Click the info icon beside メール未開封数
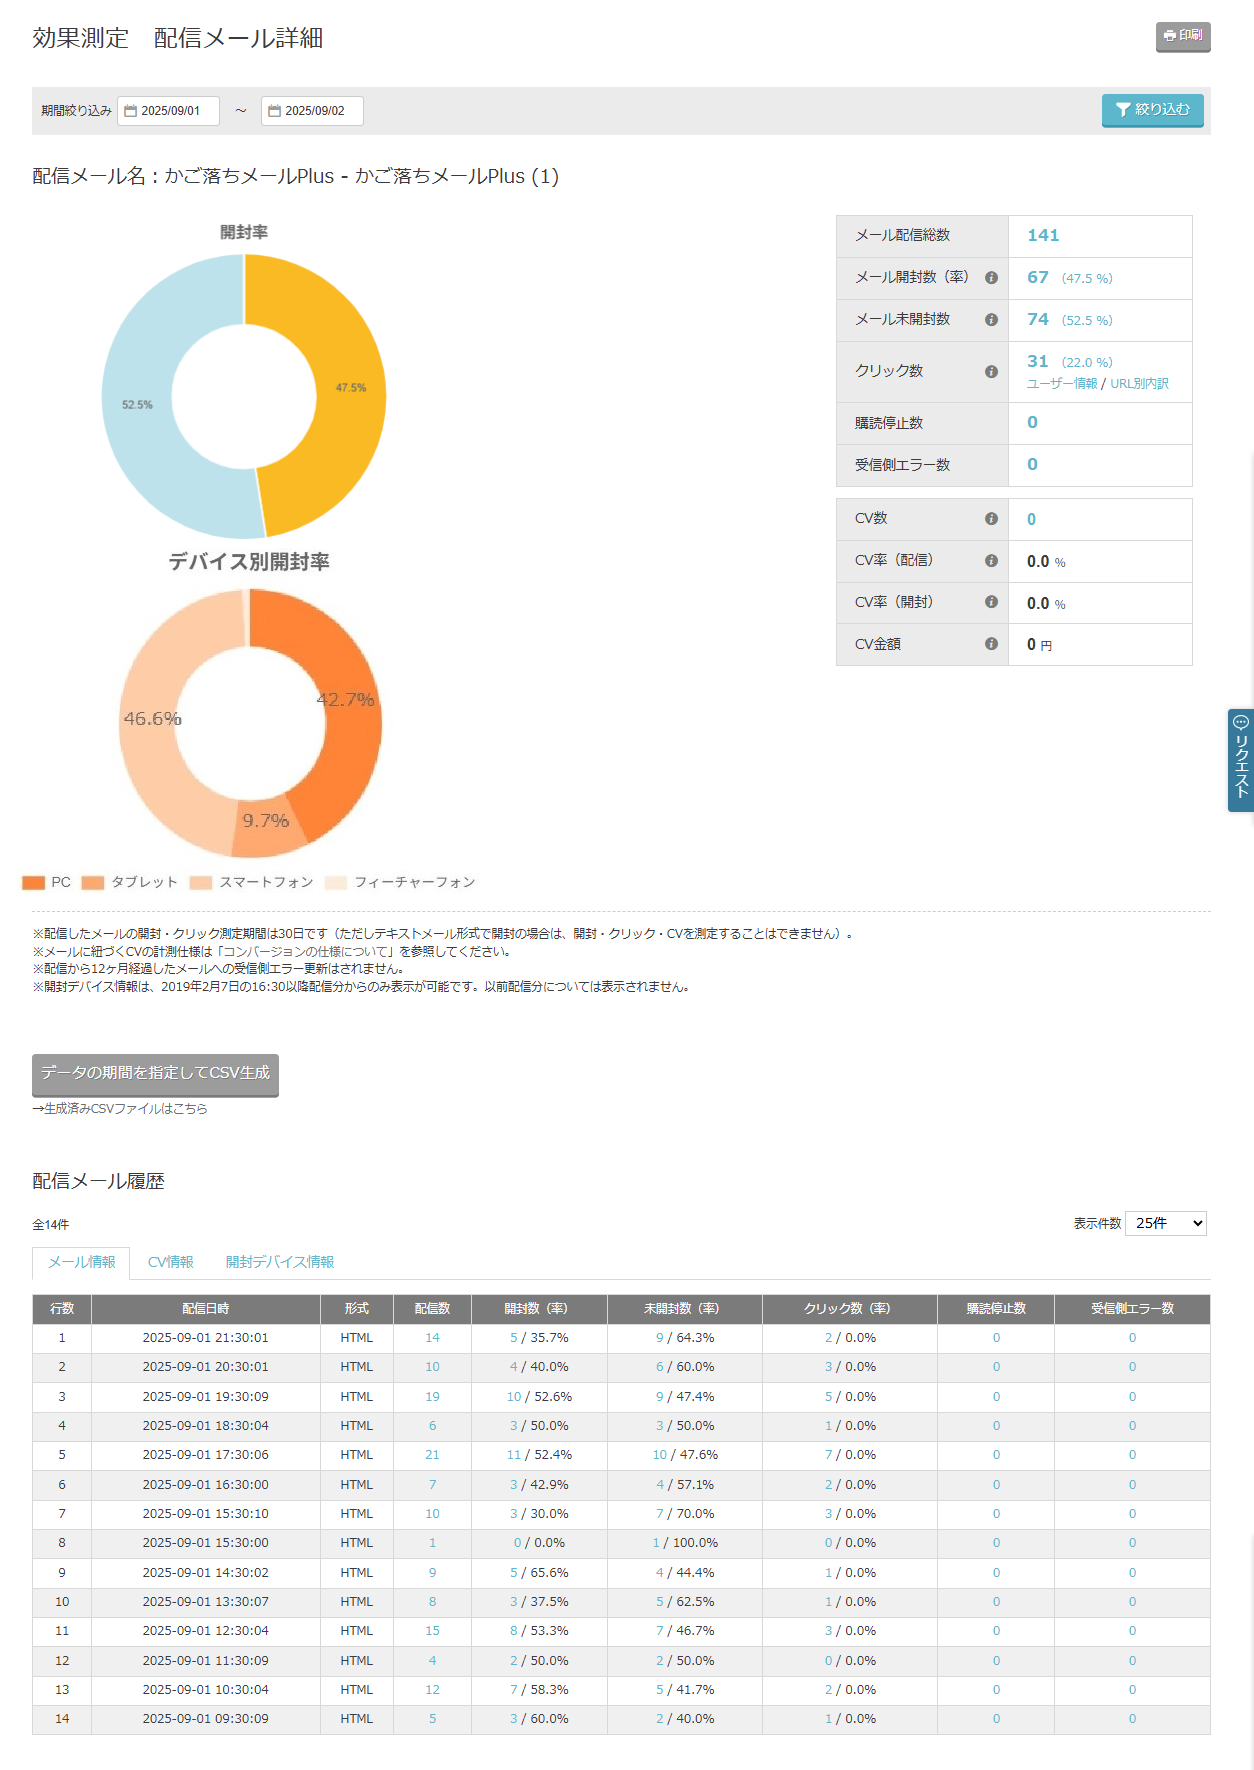The image size is (1254, 1770). click(991, 320)
